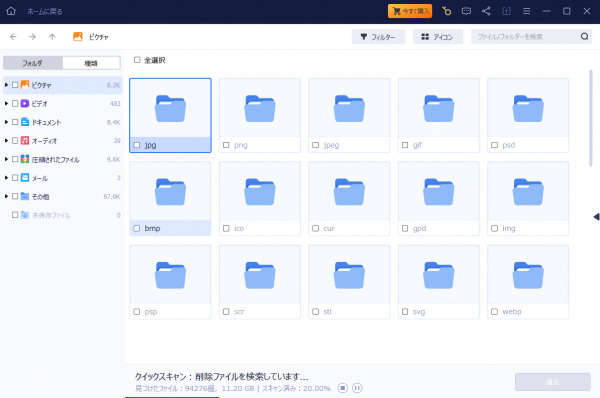Stop the scan with the stop button
Image resolution: width=600 pixels, height=398 pixels.
point(342,388)
